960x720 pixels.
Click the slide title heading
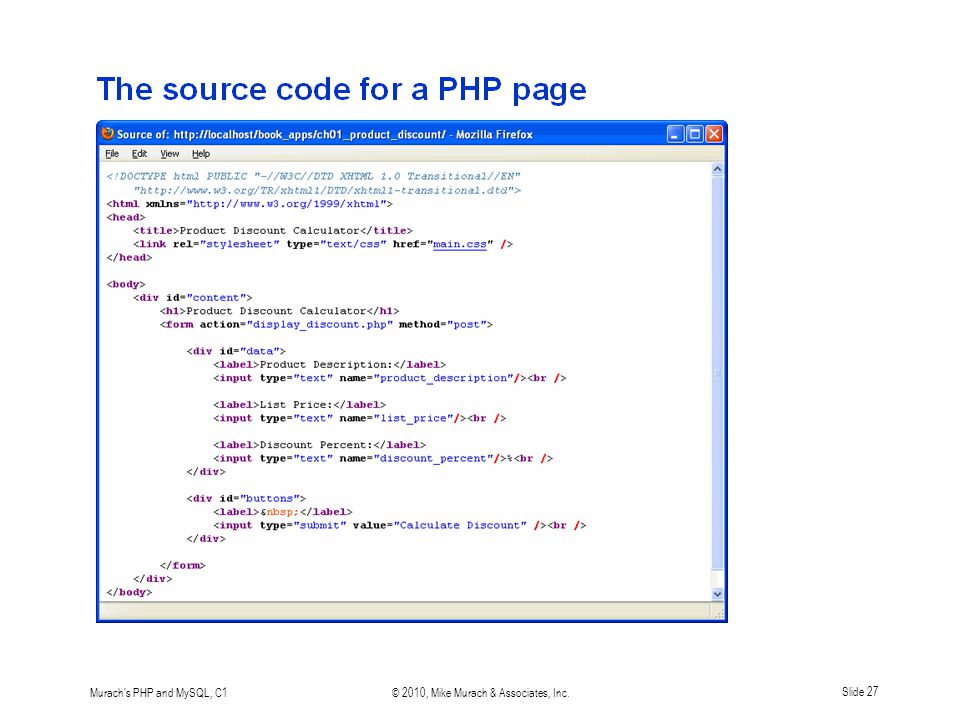[x=342, y=89]
